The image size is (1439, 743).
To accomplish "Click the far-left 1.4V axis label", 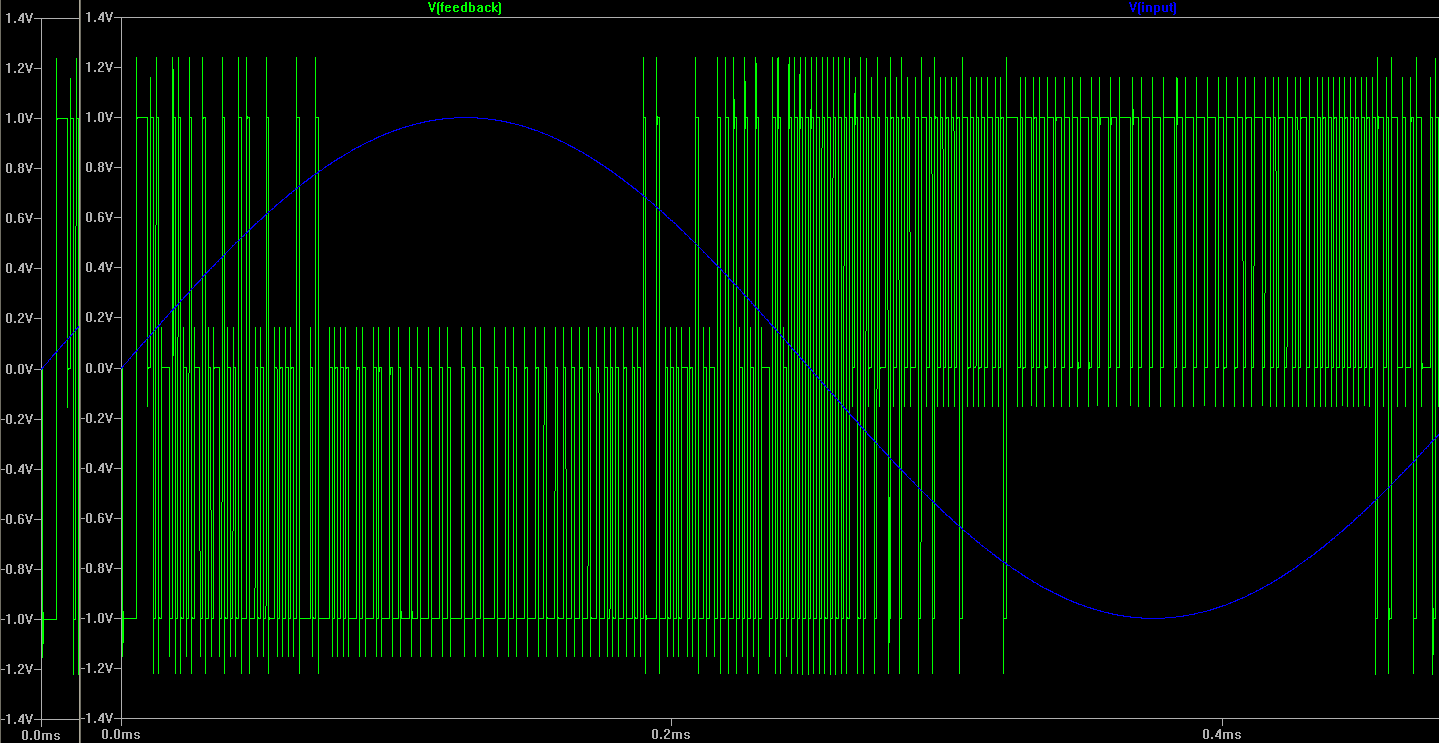I will point(20,18).
